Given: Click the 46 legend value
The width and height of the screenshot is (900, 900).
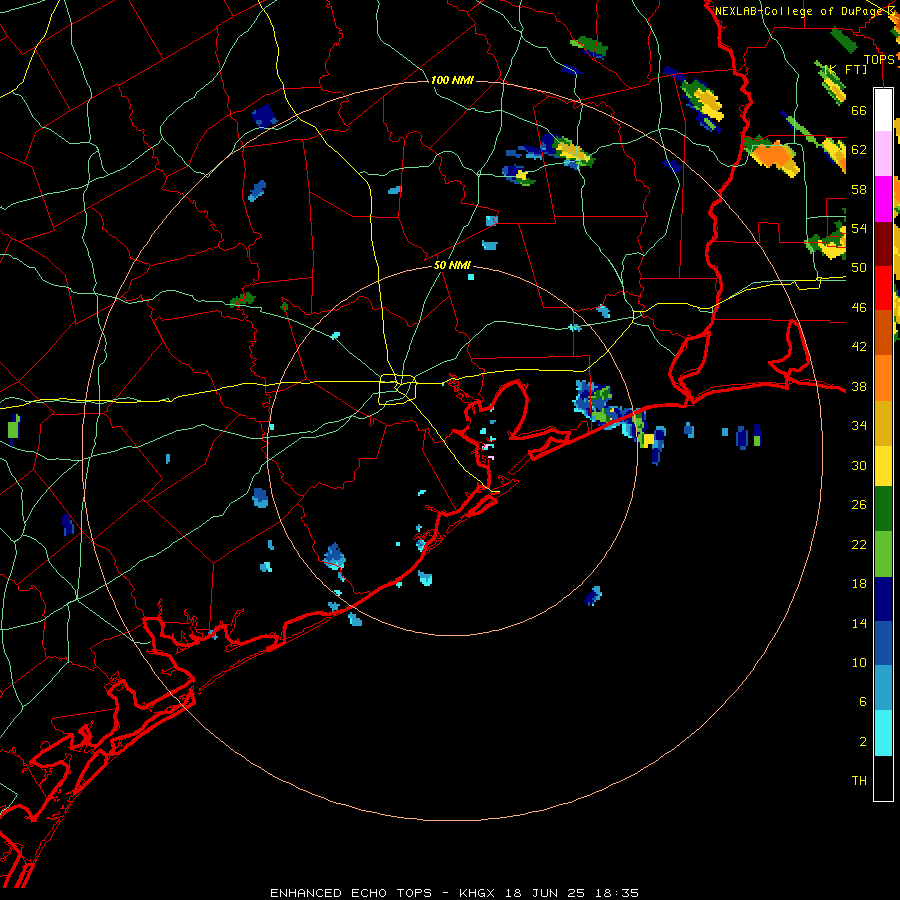Looking at the screenshot, I should (x=859, y=308).
